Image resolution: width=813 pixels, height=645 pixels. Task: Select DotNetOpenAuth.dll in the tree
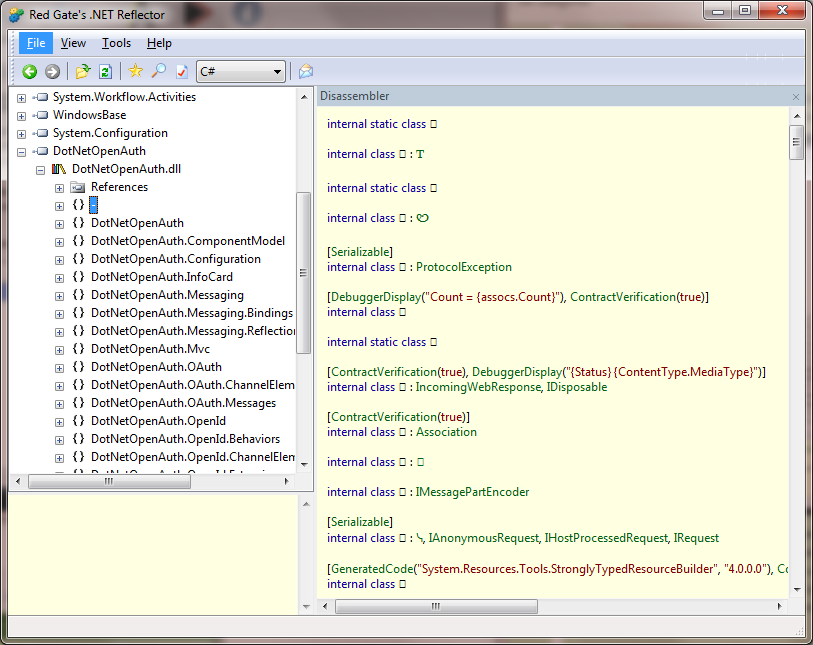click(x=127, y=169)
